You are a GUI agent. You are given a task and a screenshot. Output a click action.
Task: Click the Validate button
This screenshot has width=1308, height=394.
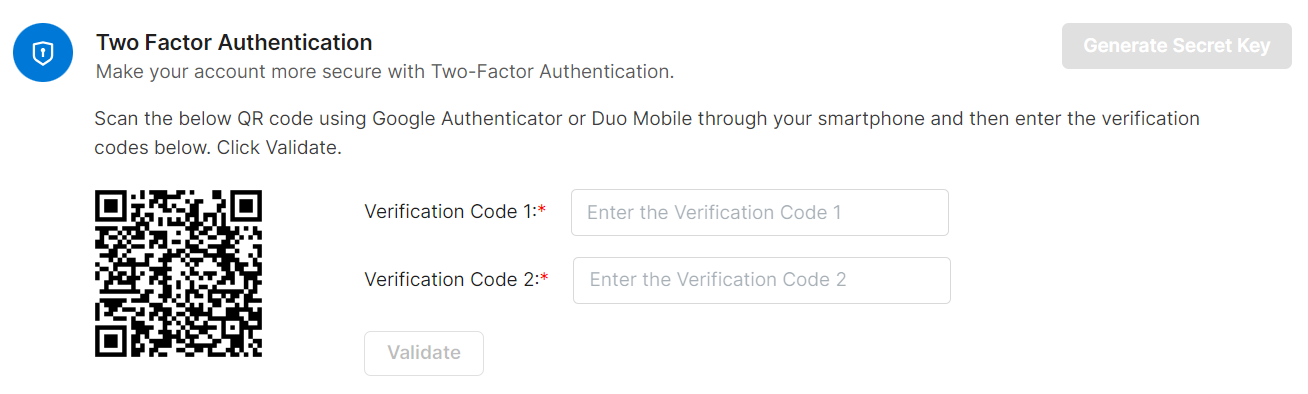(x=424, y=353)
